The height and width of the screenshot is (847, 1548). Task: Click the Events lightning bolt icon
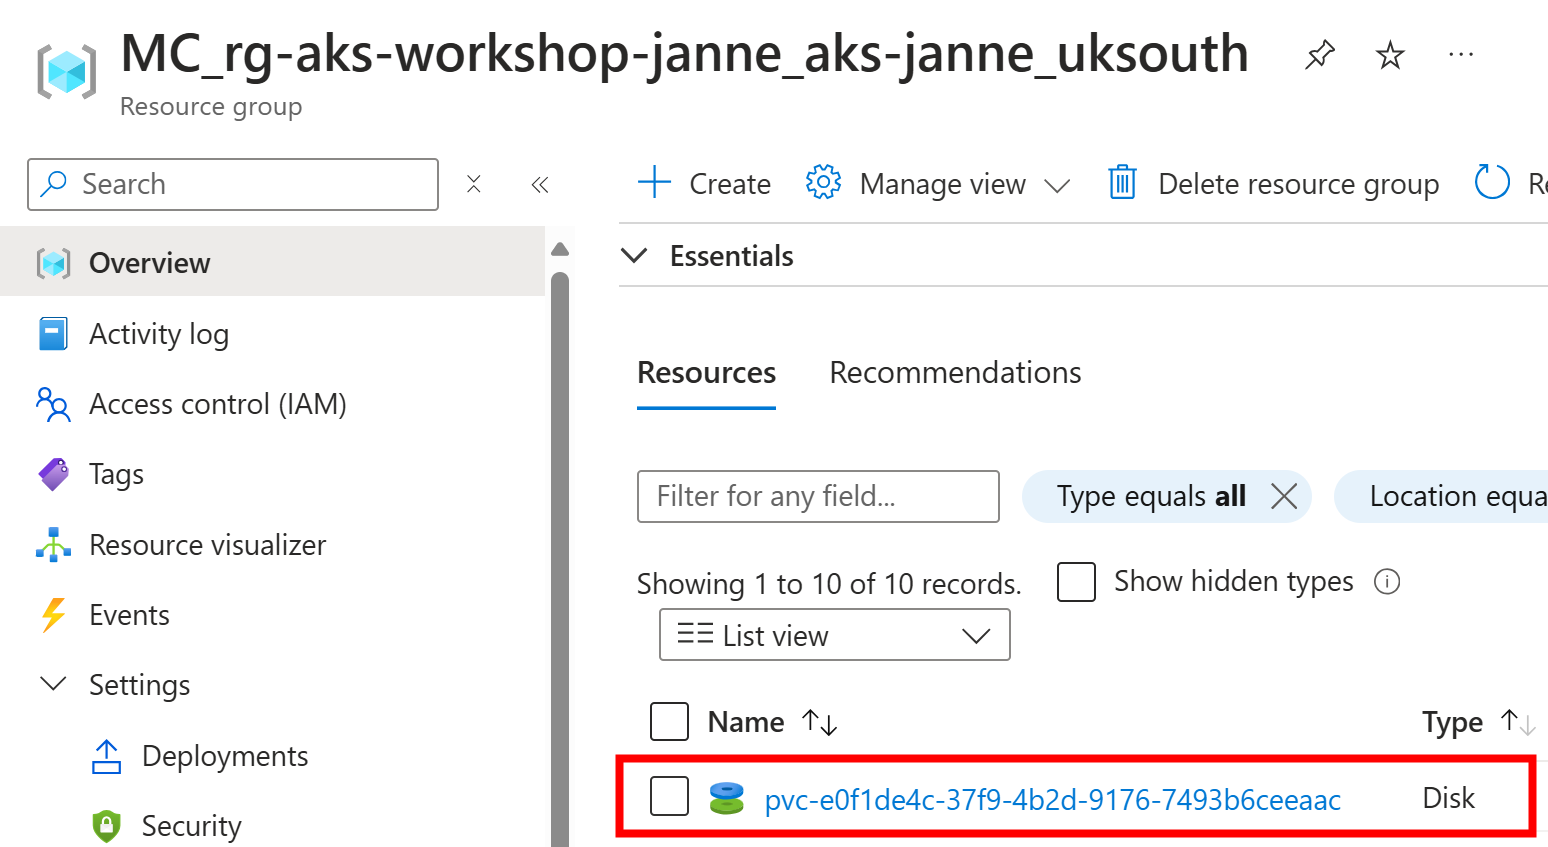click(53, 615)
